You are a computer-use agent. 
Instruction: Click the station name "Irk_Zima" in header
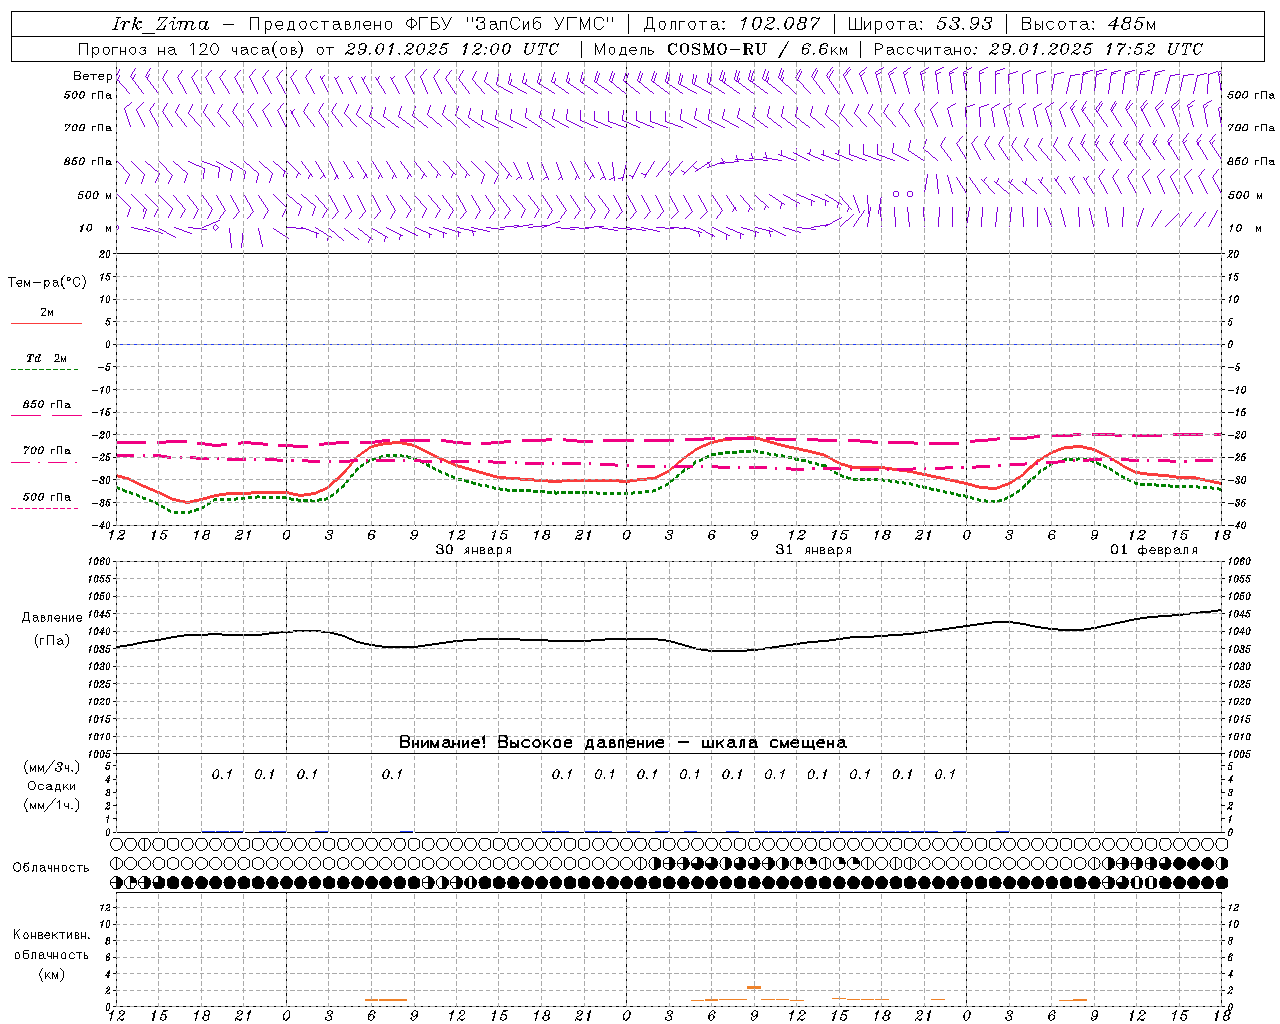pyautogui.click(x=161, y=24)
